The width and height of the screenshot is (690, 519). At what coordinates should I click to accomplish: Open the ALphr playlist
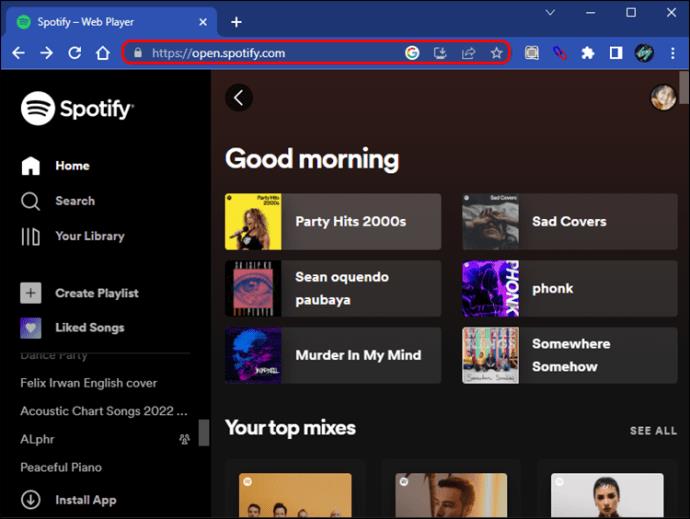[37, 439]
